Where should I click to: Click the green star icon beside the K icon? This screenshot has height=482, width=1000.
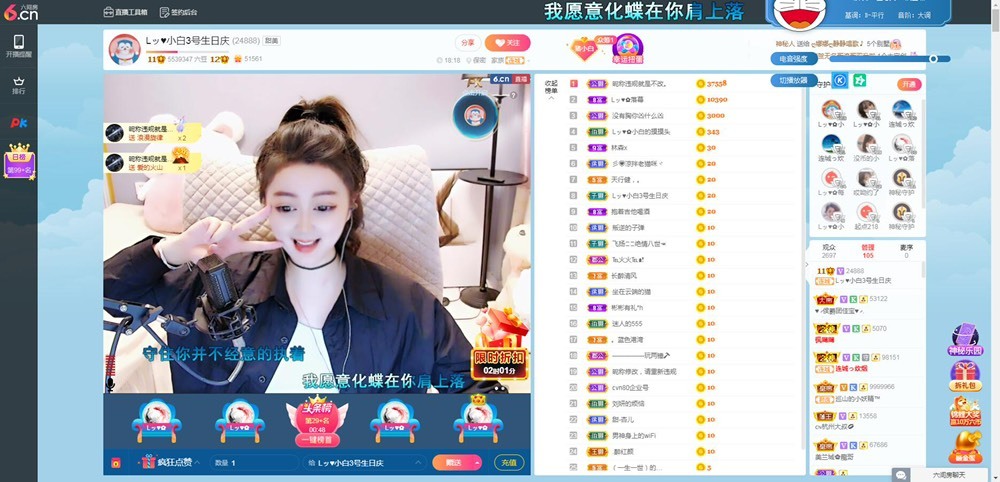pyautogui.click(x=860, y=80)
